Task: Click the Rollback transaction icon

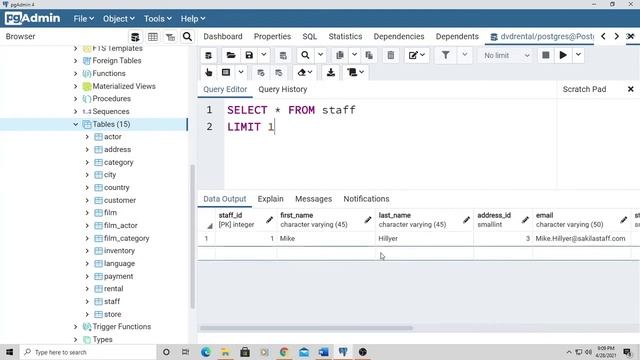Action: 279,73
